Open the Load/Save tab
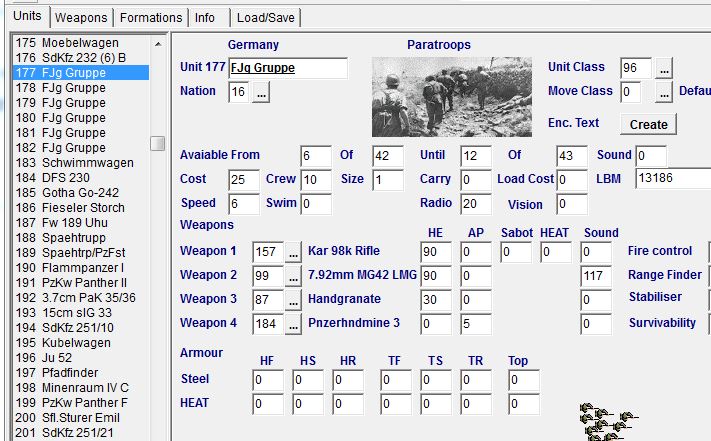 coord(265,18)
